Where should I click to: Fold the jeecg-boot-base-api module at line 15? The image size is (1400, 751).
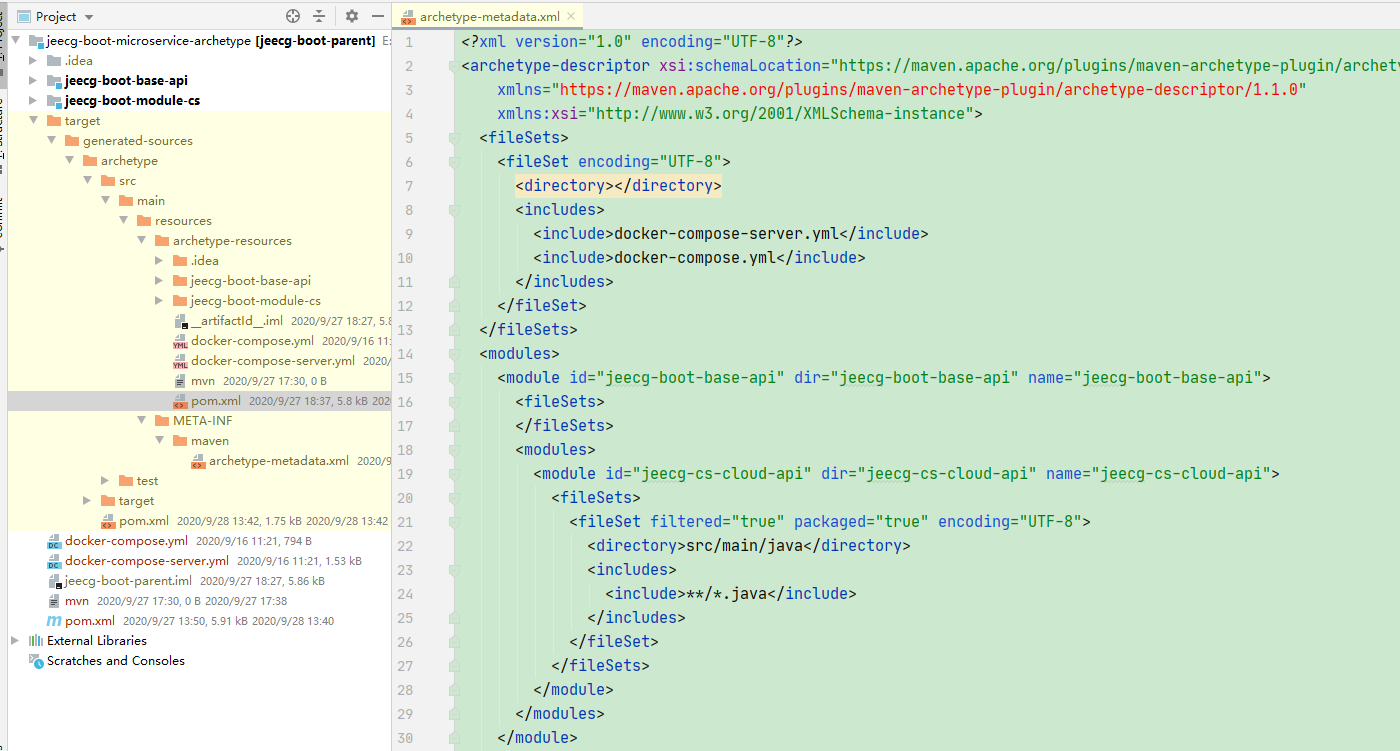[454, 378]
